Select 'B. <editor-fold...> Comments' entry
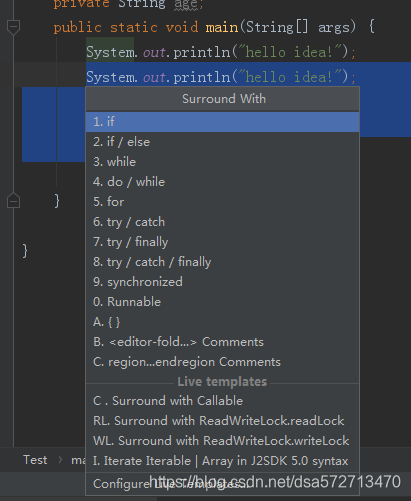This screenshot has width=411, height=501. [222, 342]
